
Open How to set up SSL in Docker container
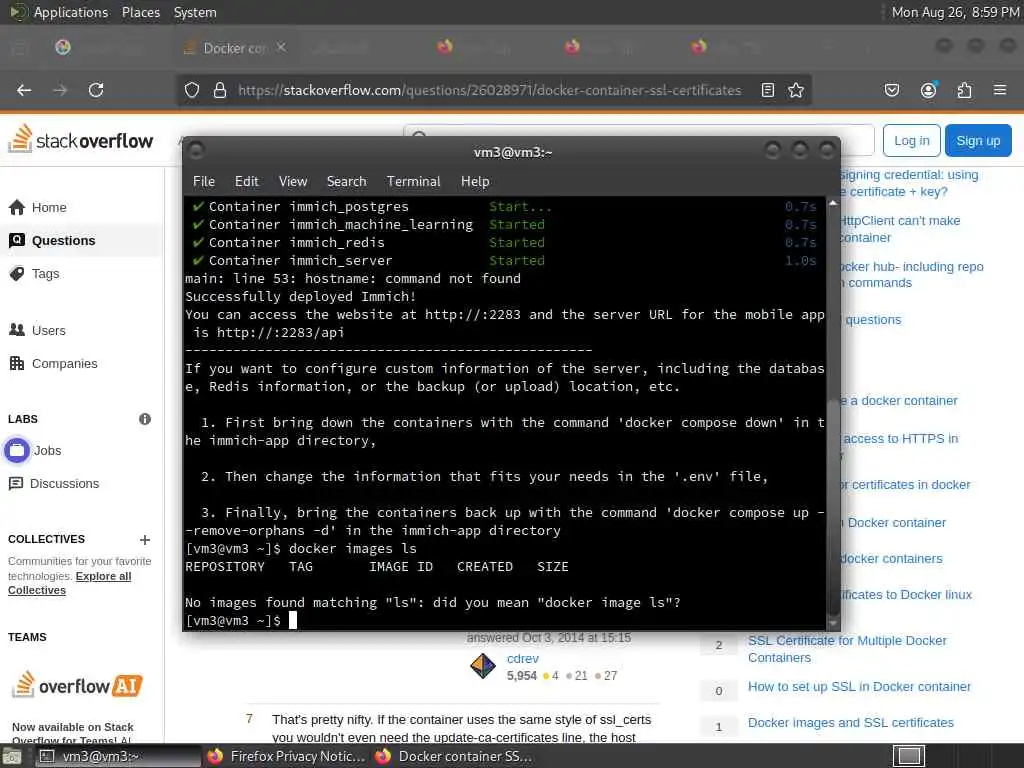click(859, 686)
